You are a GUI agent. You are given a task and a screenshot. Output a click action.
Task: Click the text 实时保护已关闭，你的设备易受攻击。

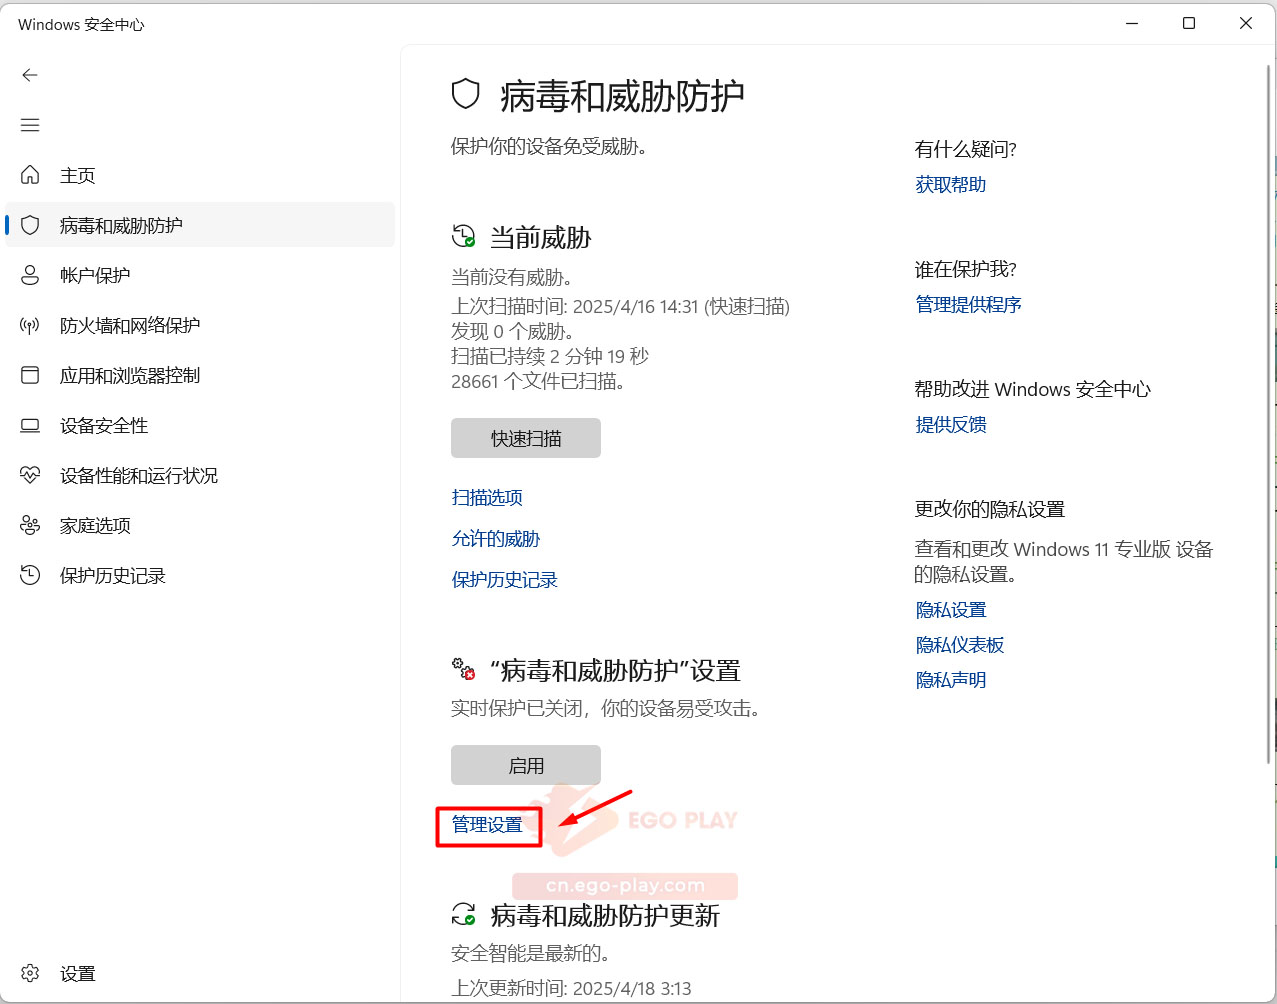tap(608, 708)
